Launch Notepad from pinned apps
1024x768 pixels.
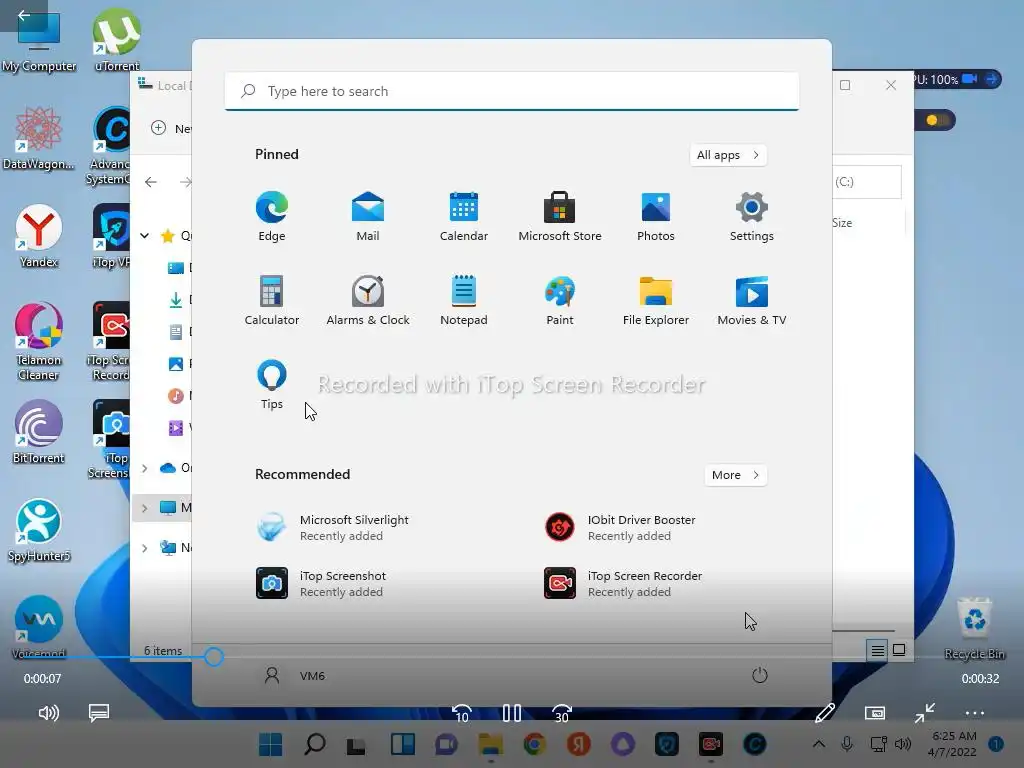(464, 300)
